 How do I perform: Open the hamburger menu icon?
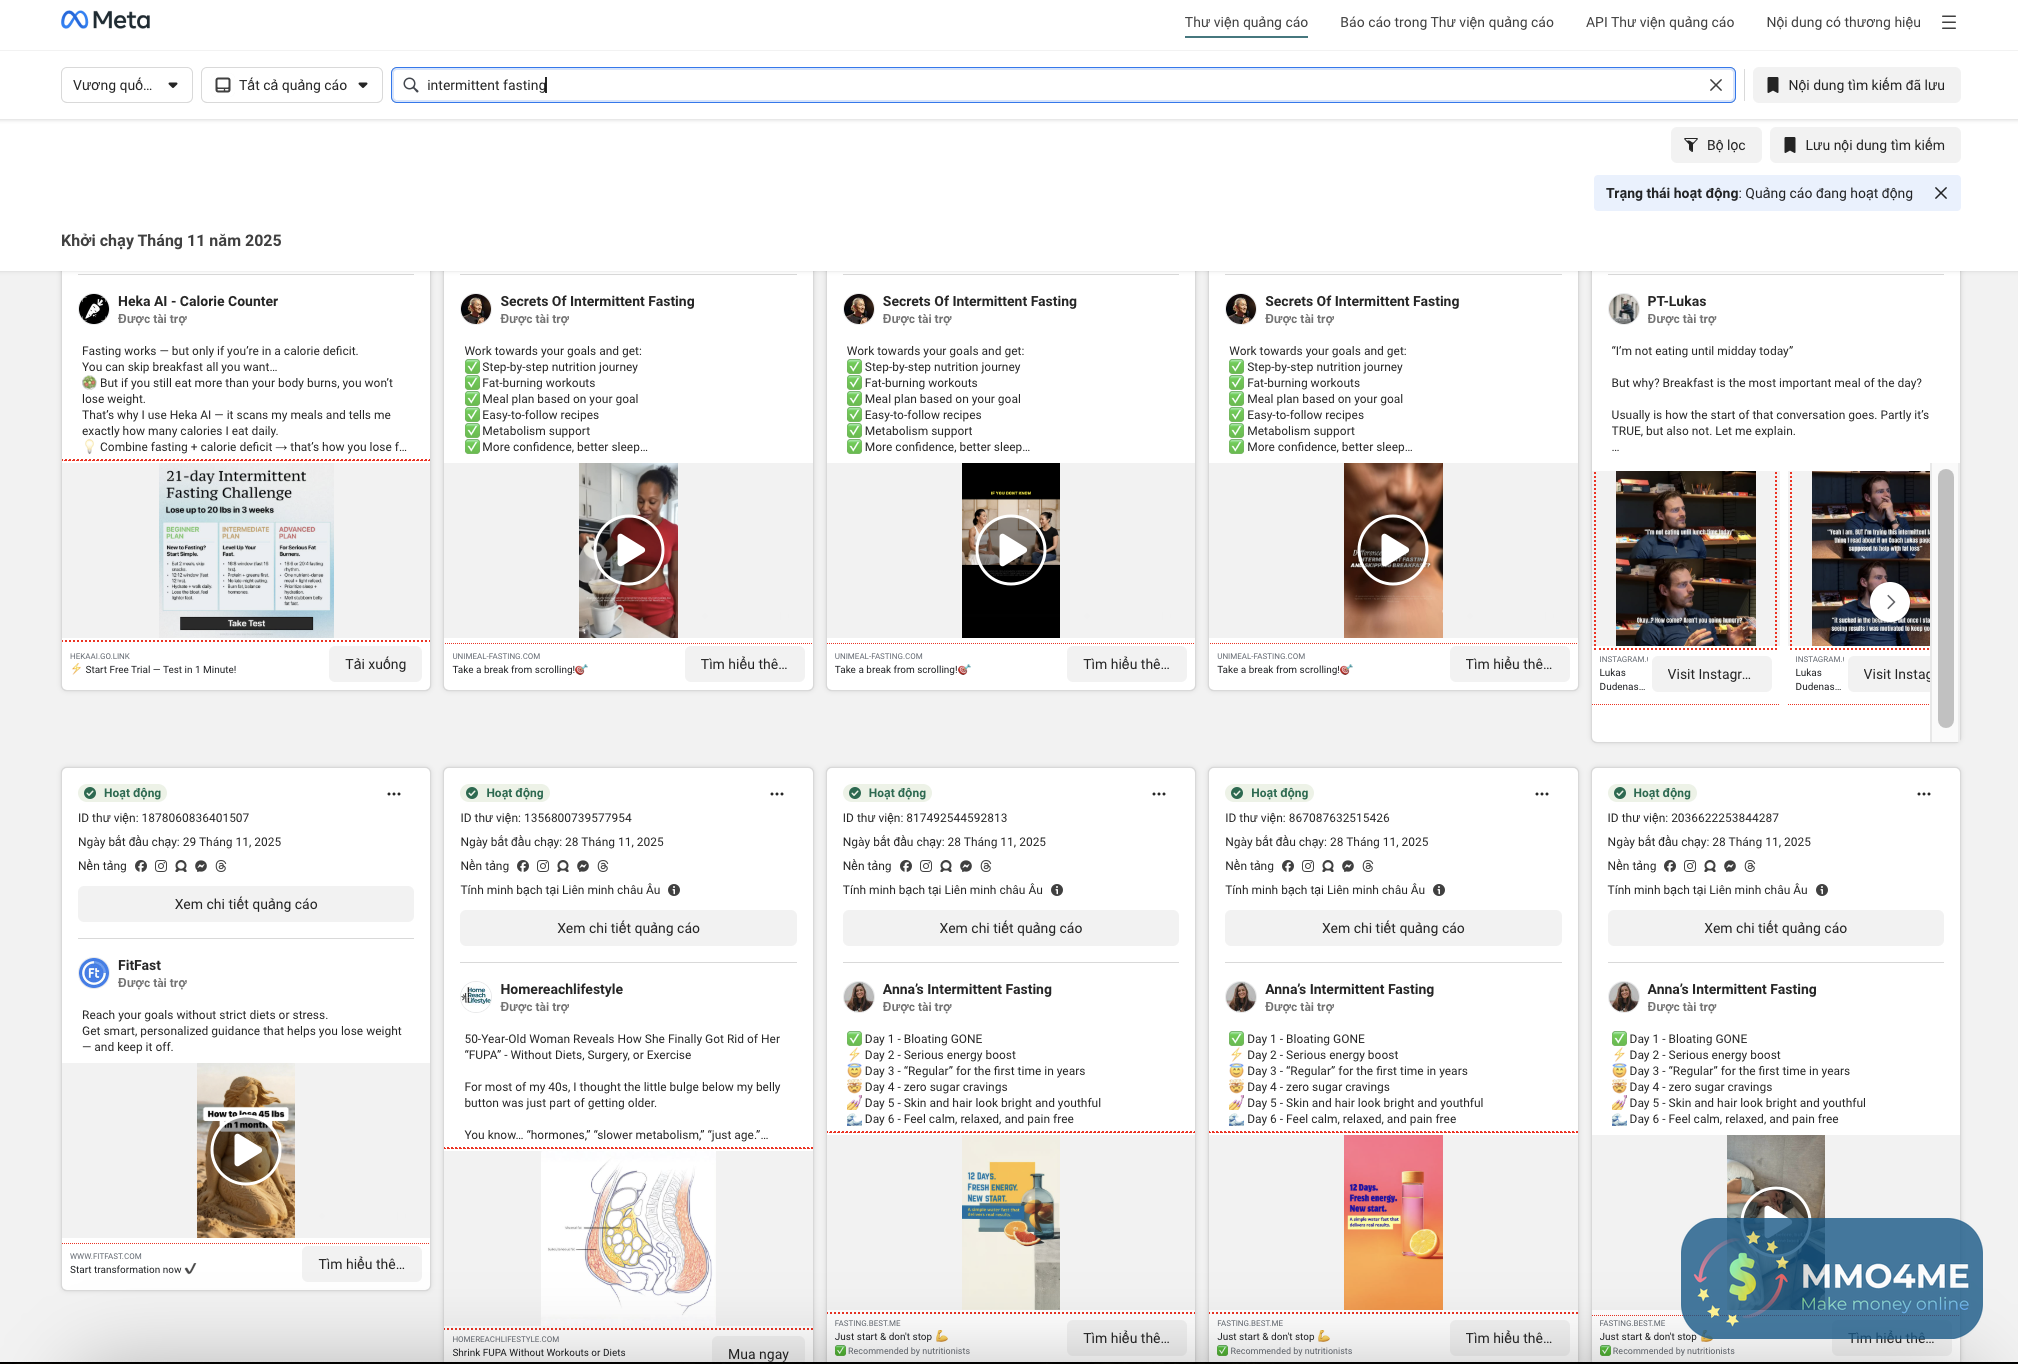tap(1949, 22)
